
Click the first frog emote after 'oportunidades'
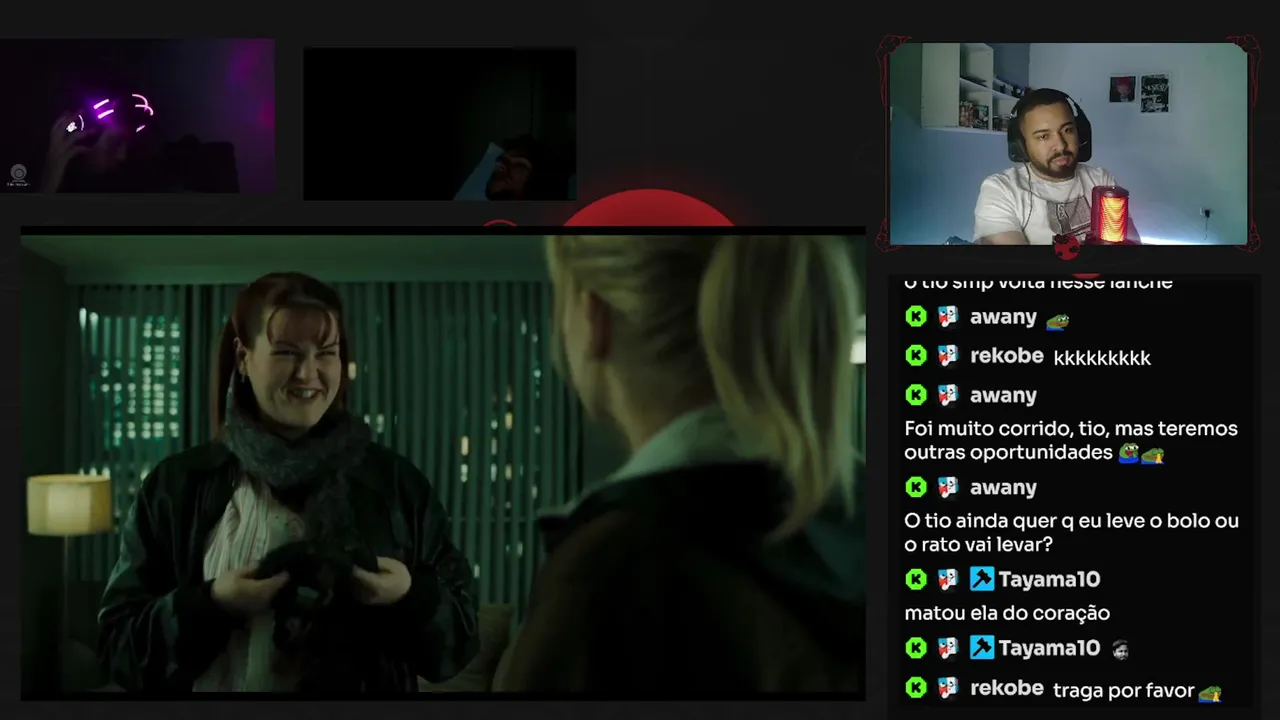coord(1129,453)
